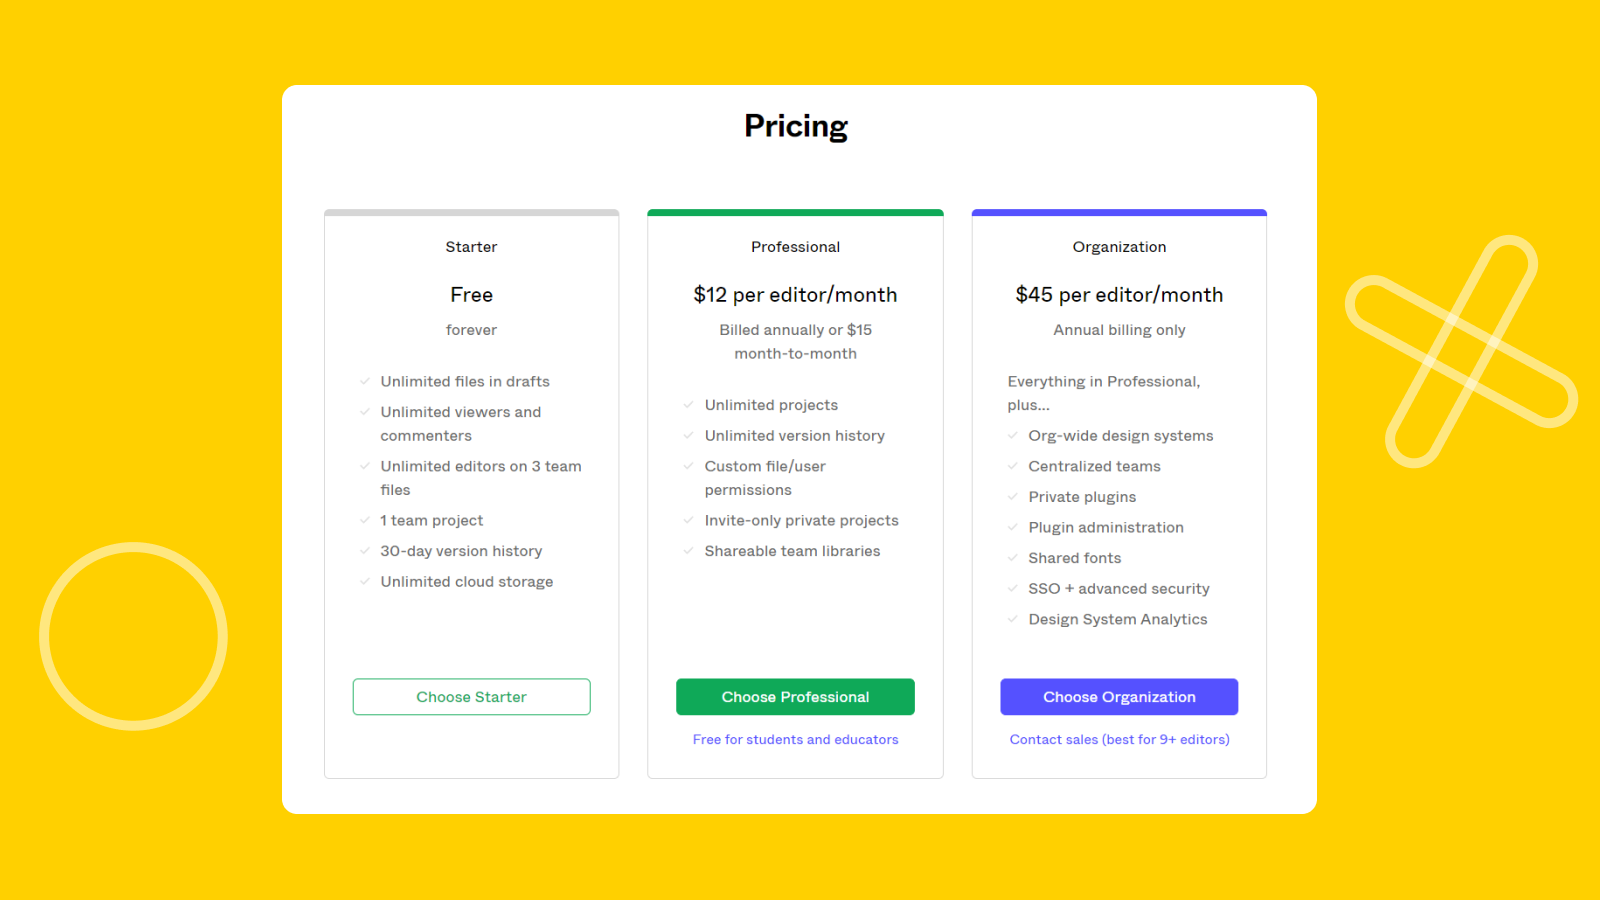Click the $12 per editor/month price
This screenshot has height=900, width=1600.
(x=795, y=295)
